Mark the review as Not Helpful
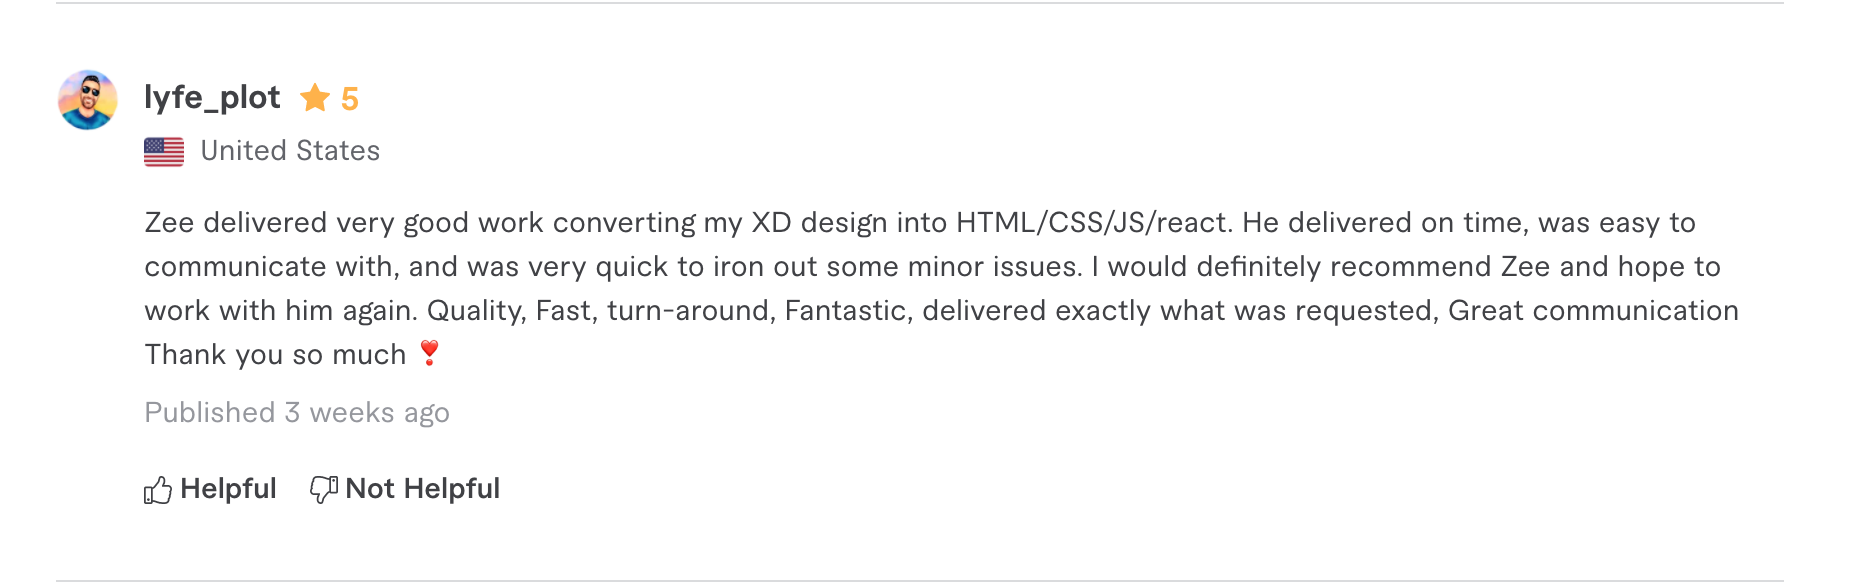Image resolution: width=1862 pixels, height=582 pixels. click(422, 489)
